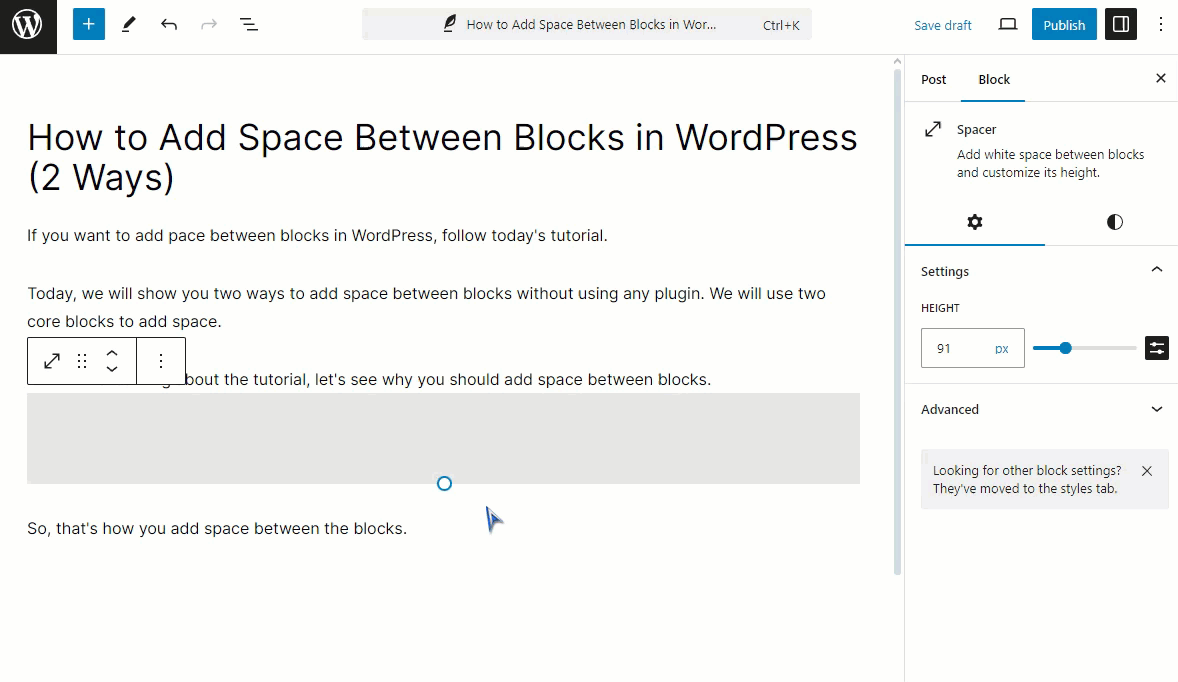This screenshot has height=682, width=1178.
Task: Expand the Advanced panel
Action: point(1041,409)
